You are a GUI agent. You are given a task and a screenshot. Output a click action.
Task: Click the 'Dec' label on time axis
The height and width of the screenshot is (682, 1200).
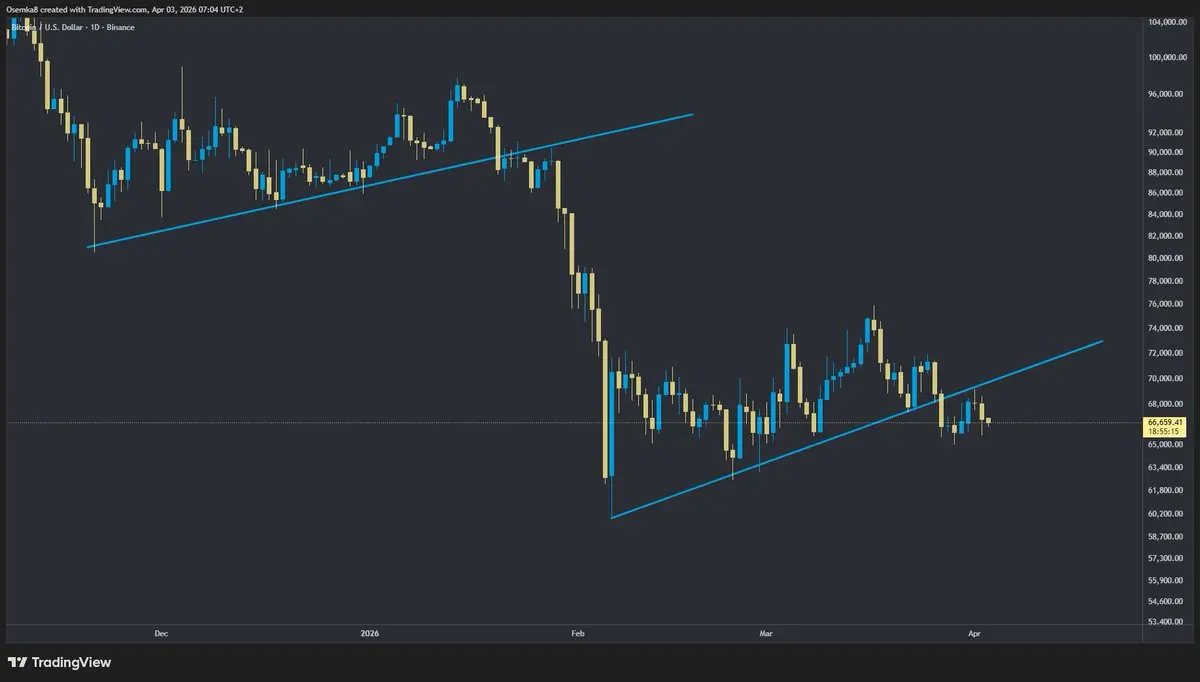(x=161, y=633)
